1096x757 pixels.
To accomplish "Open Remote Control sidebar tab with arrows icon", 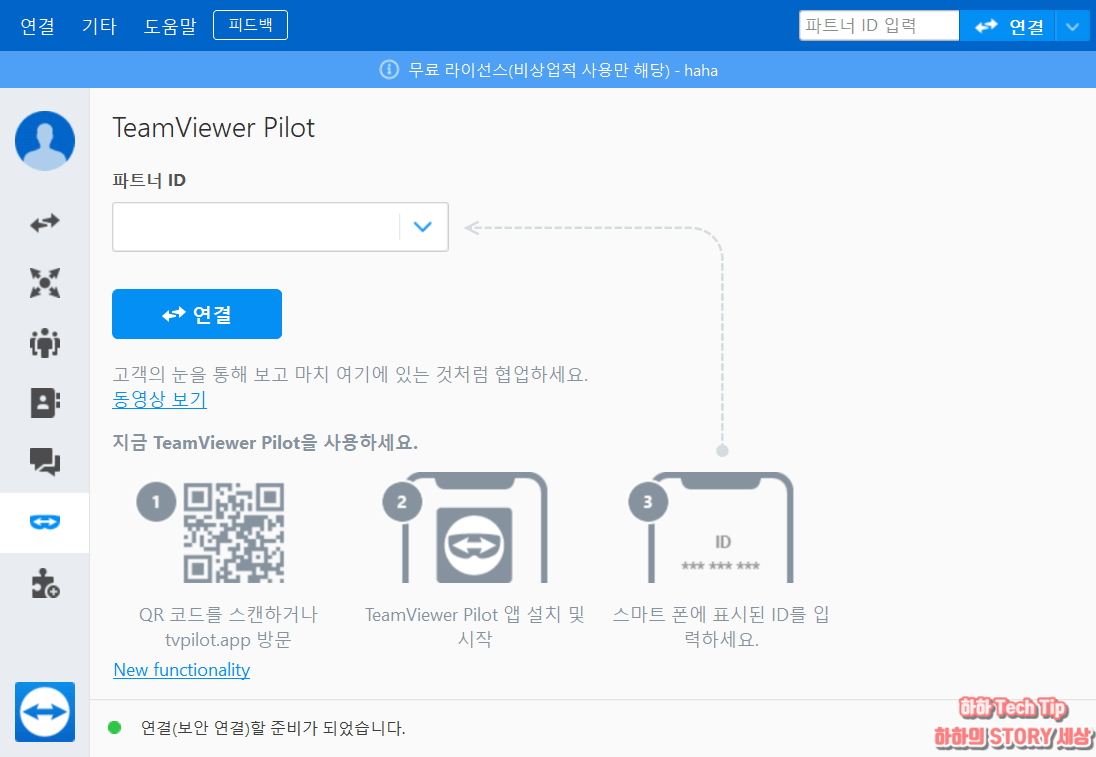I will (x=45, y=223).
